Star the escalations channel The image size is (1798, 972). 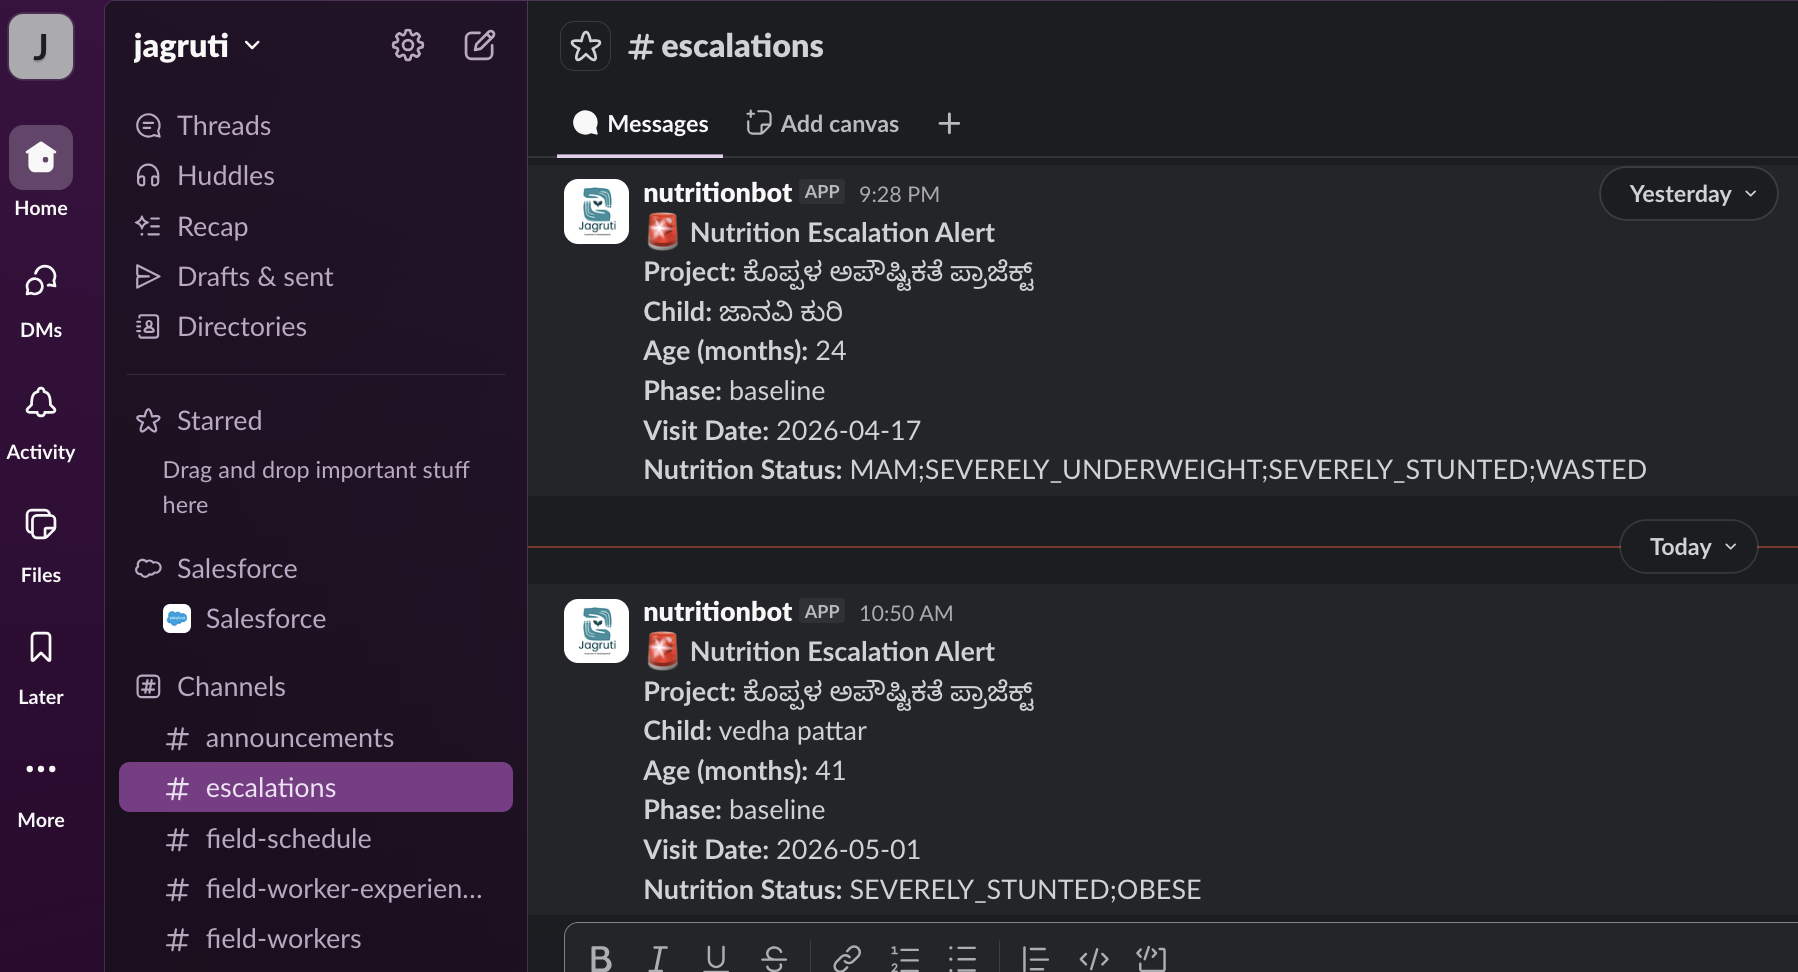coord(586,46)
